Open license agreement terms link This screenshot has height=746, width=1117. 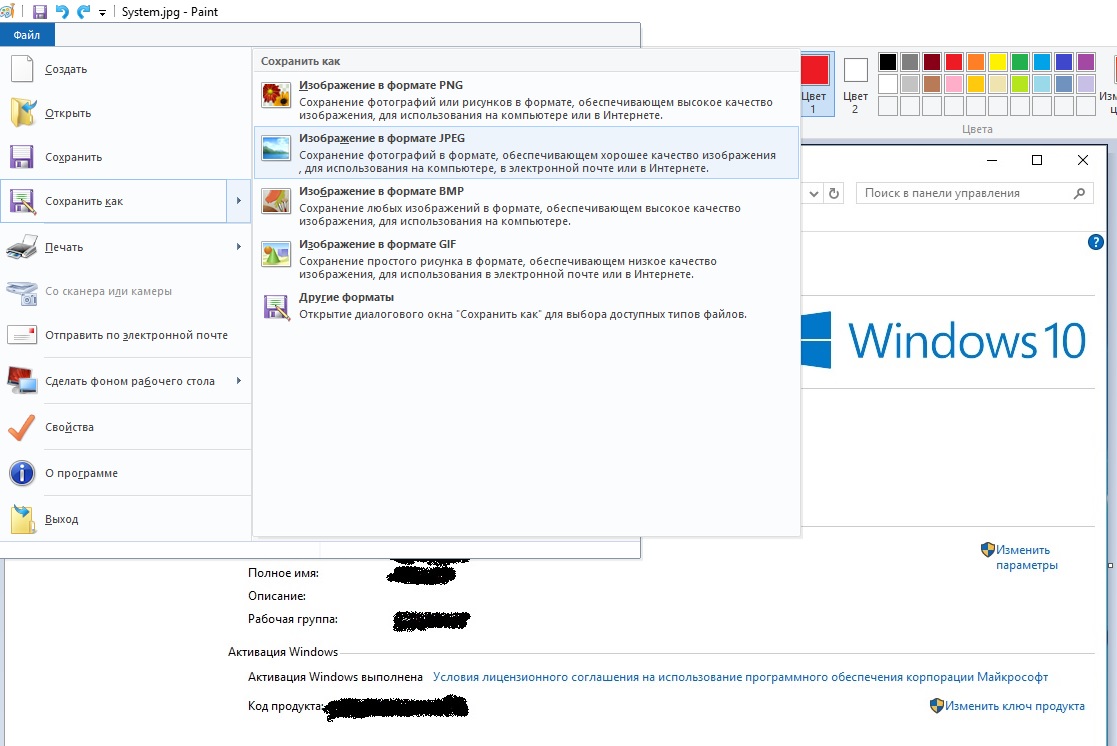click(740, 677)
